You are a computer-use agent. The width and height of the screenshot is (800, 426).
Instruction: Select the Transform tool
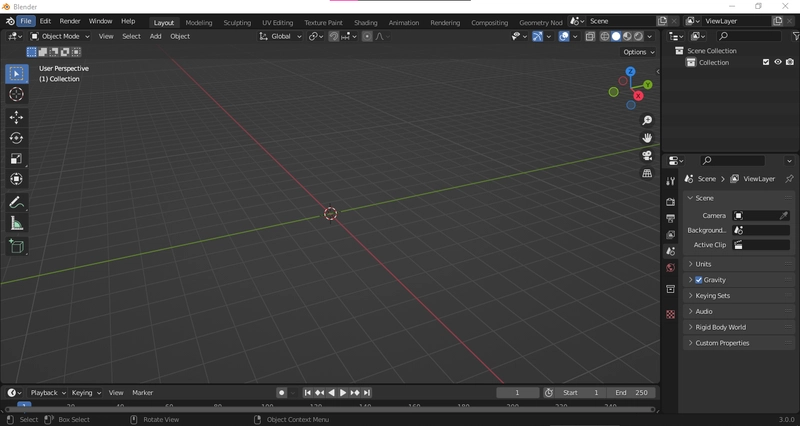(x=16, y=179)
